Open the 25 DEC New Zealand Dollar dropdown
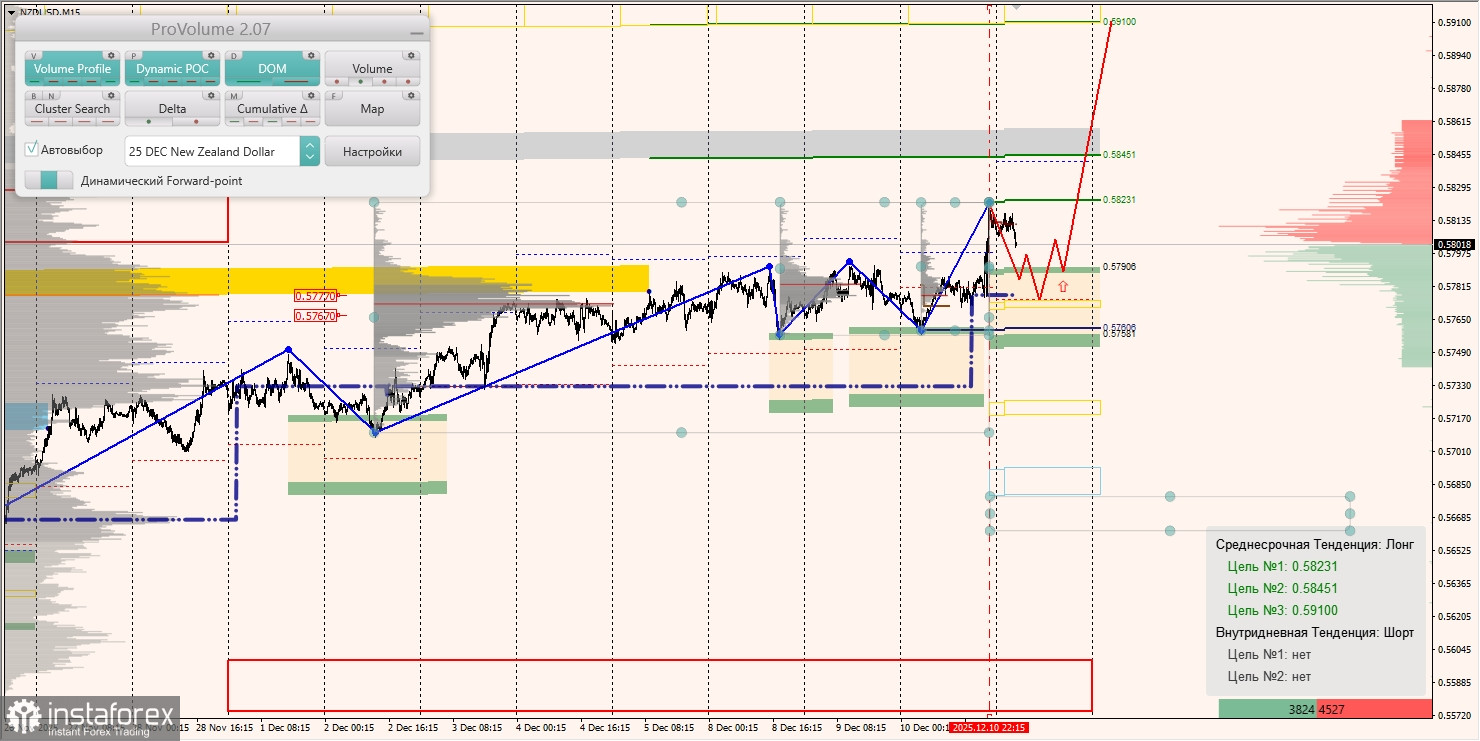This screenshot has width=1480, height=741. click(310, 151)
